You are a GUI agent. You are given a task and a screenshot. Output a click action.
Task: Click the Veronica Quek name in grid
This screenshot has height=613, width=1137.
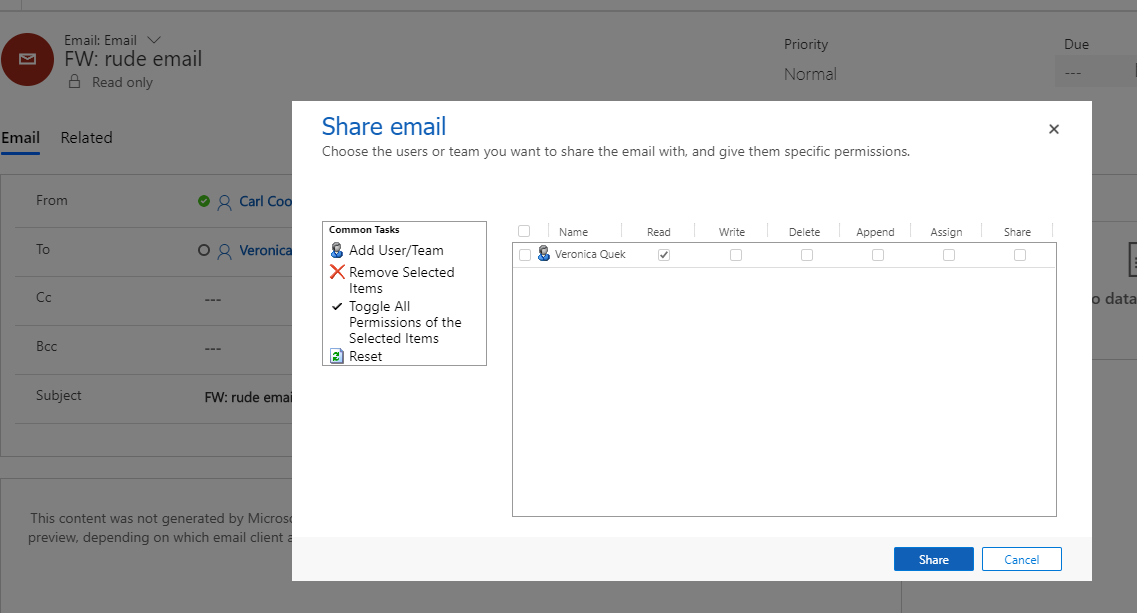[590, 255]
